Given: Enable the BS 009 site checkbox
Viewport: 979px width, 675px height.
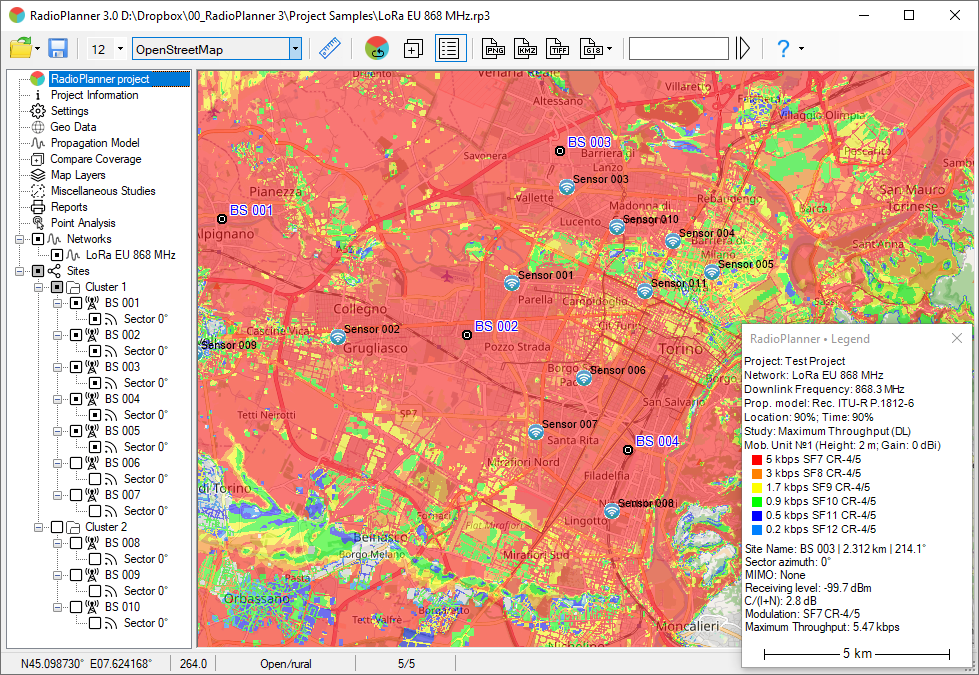Looking at the screenshot, I should (76, 575).
